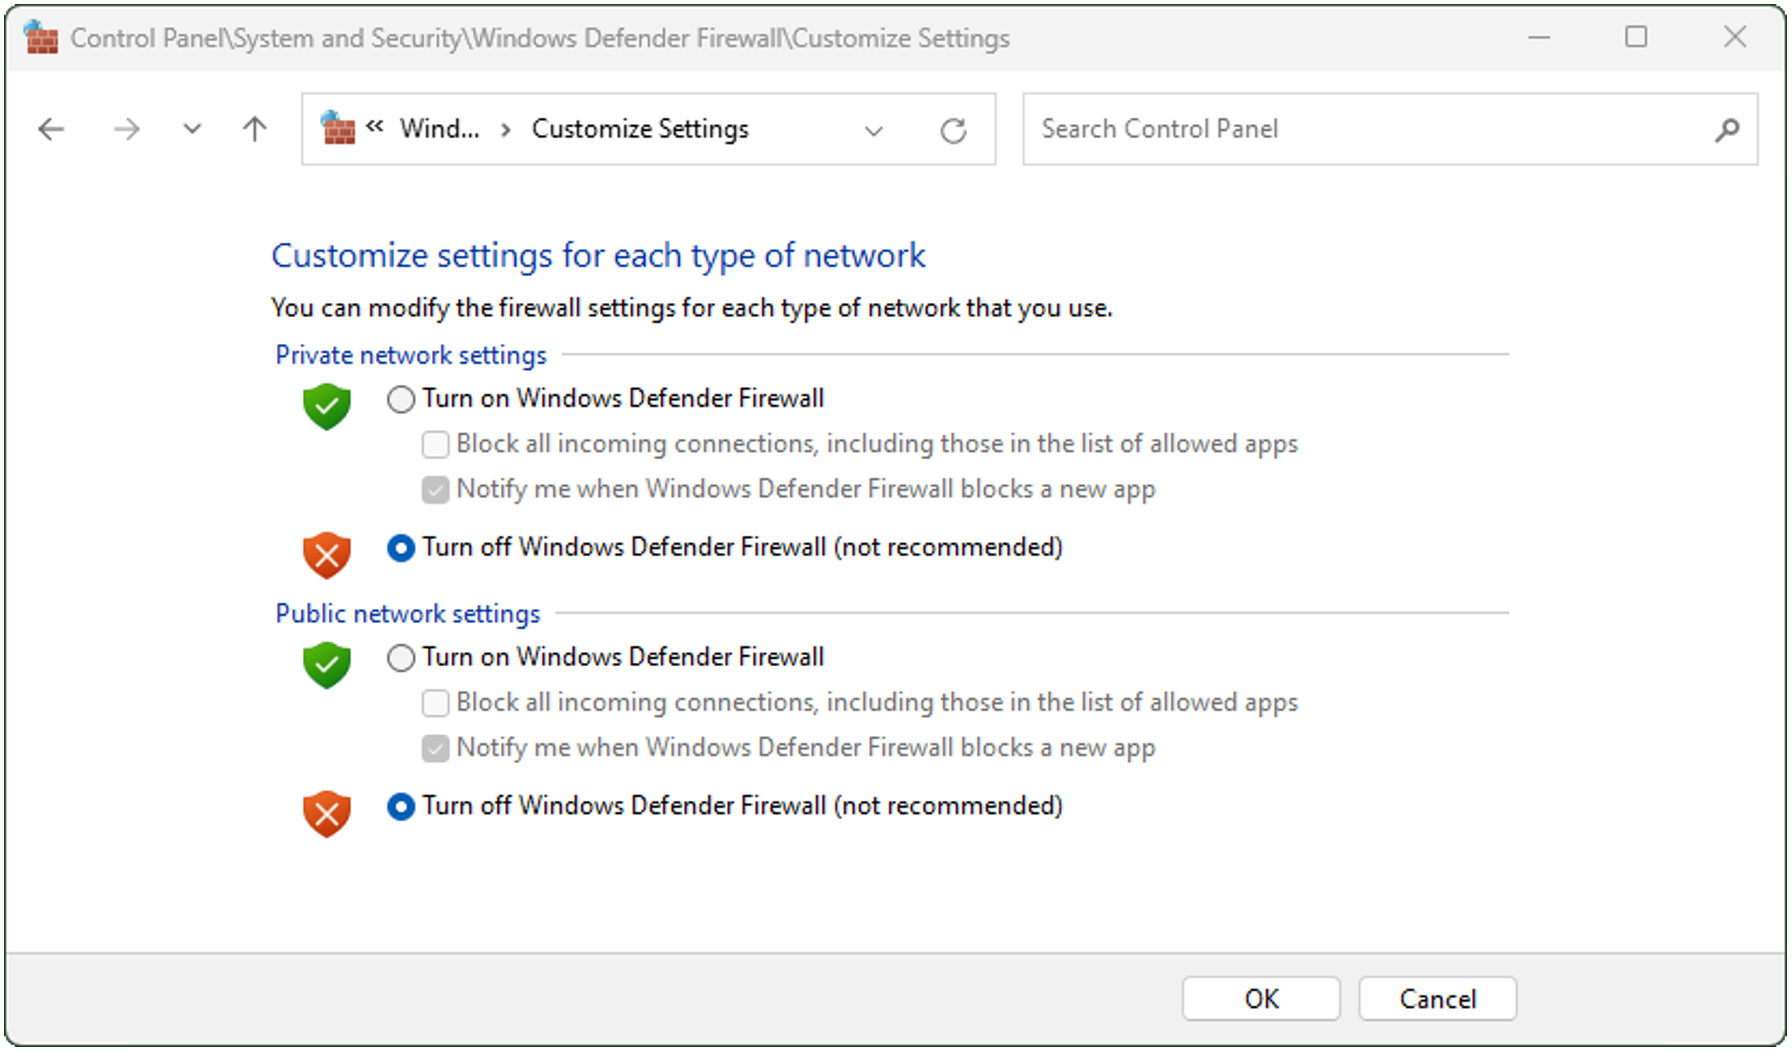Click the Forward navigation arrow

pyautogui.click(x=127, y=129)
